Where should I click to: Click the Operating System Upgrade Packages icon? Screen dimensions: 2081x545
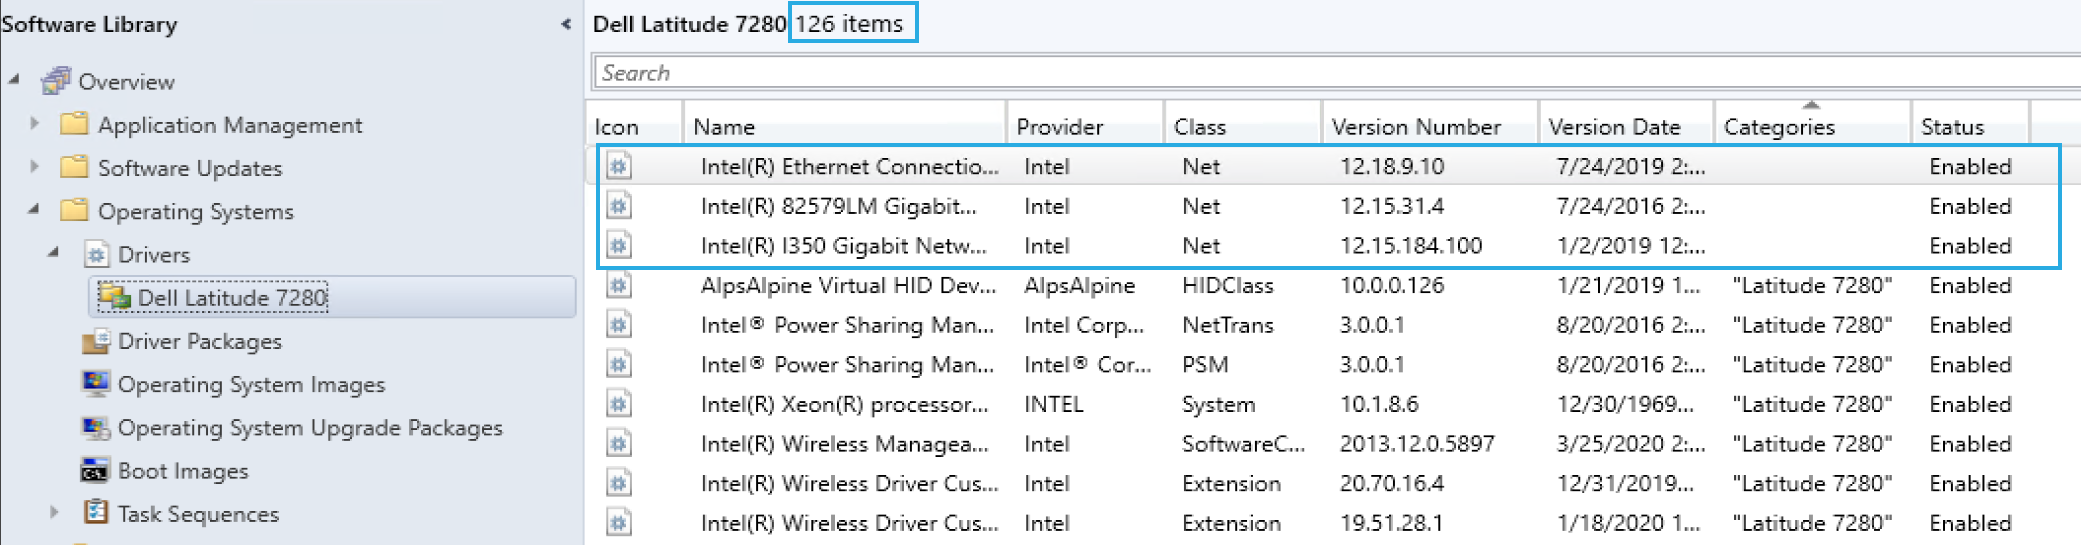(96, 428)
